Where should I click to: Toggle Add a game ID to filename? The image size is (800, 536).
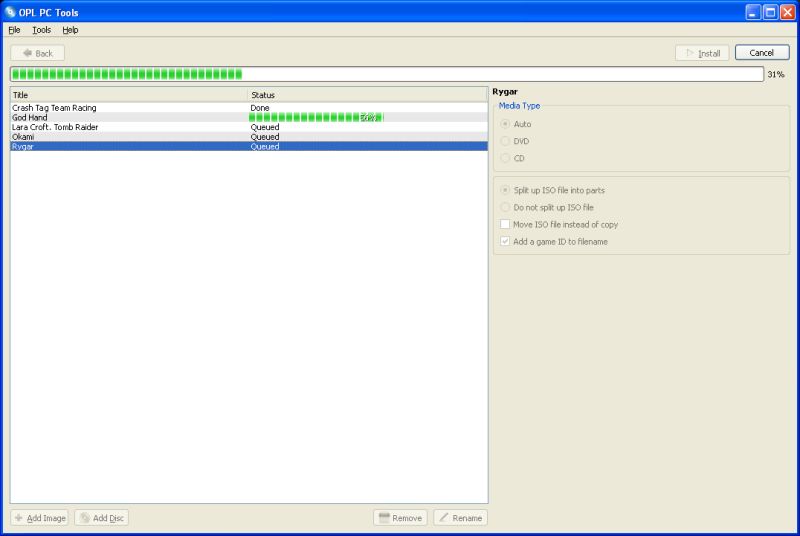click(x=555, y=241)
